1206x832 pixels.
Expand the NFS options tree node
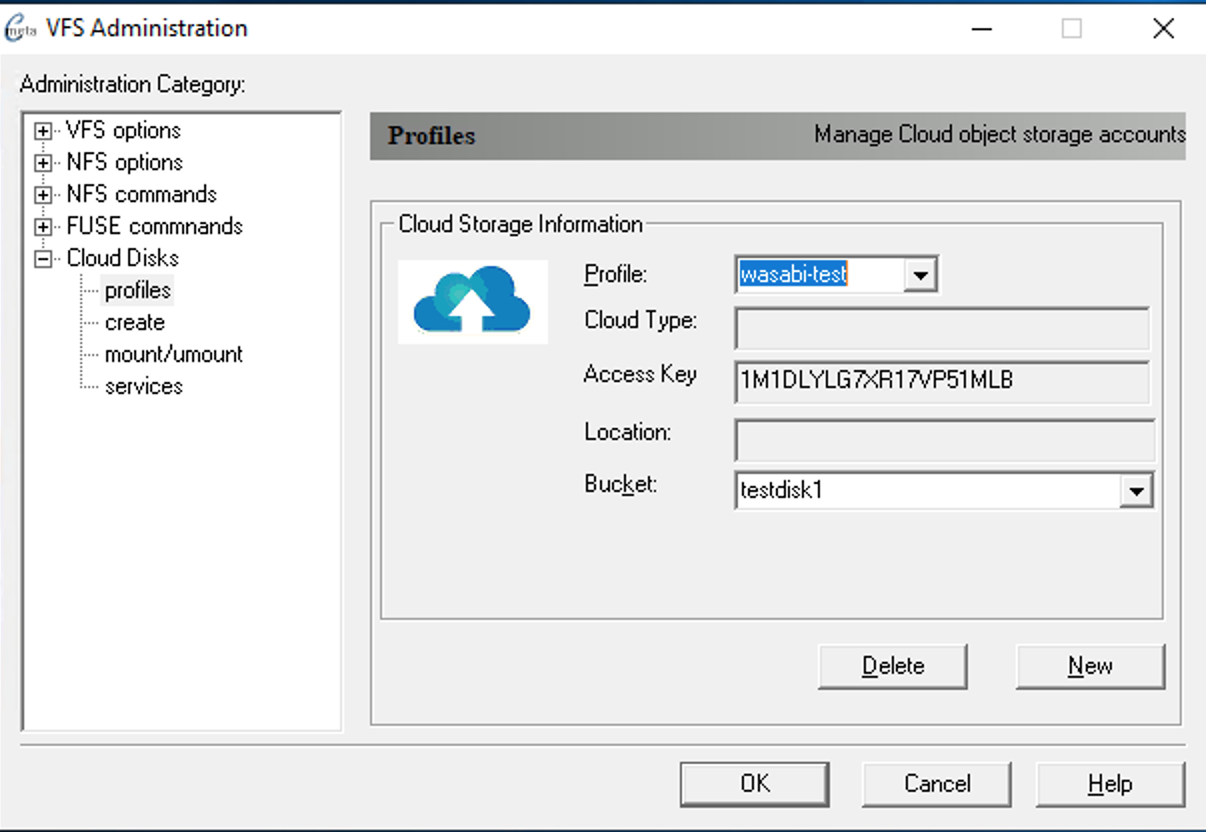pyautogui.click(x=43, y=163)
